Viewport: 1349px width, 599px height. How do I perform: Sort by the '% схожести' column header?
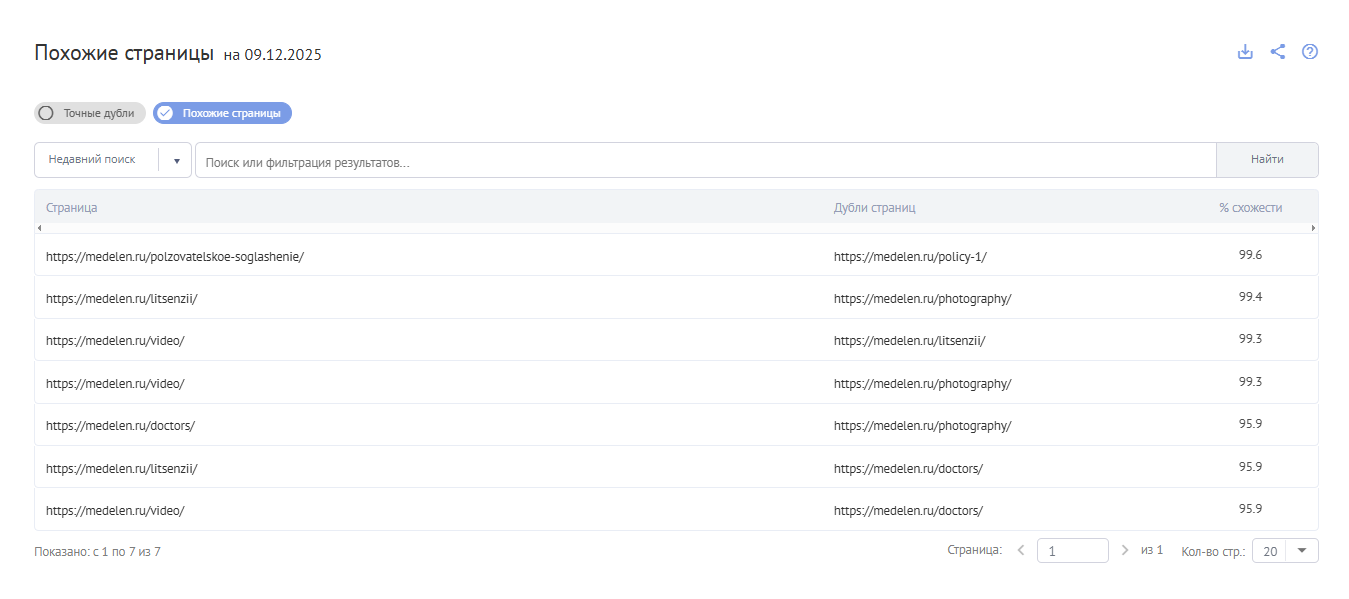point(1250,208)
